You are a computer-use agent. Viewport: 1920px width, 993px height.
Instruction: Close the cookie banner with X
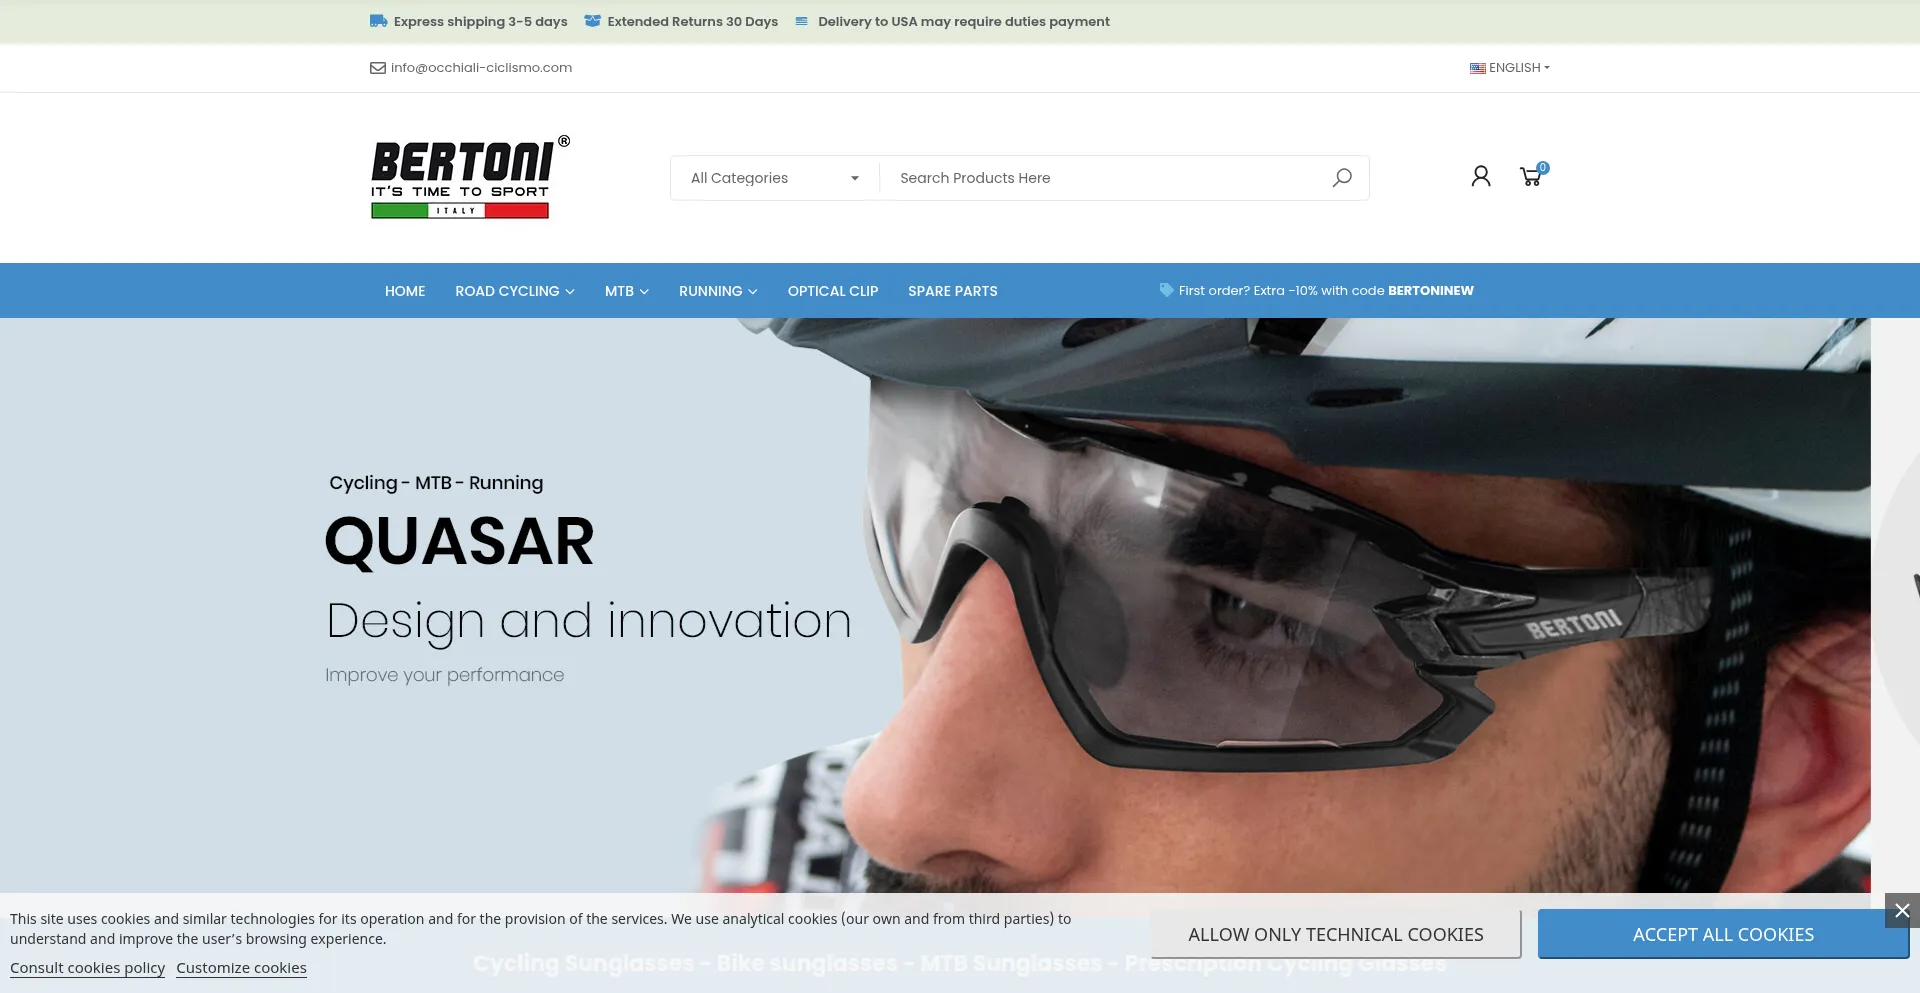click(x=1902, y=911)
